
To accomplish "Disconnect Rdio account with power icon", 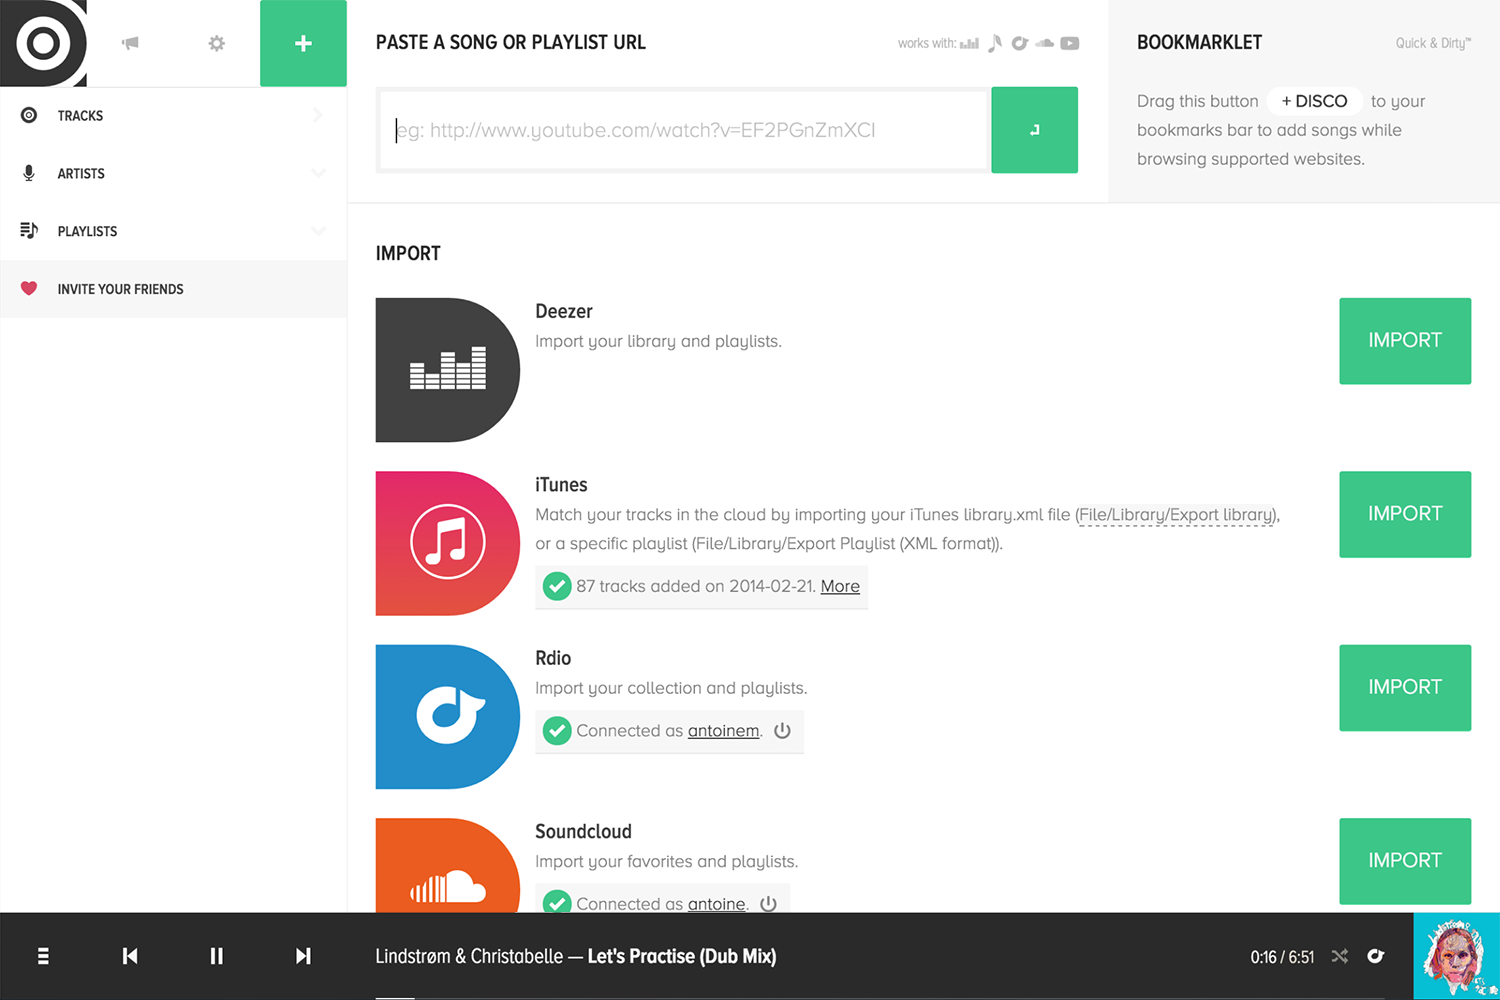I will pos(783,731).
